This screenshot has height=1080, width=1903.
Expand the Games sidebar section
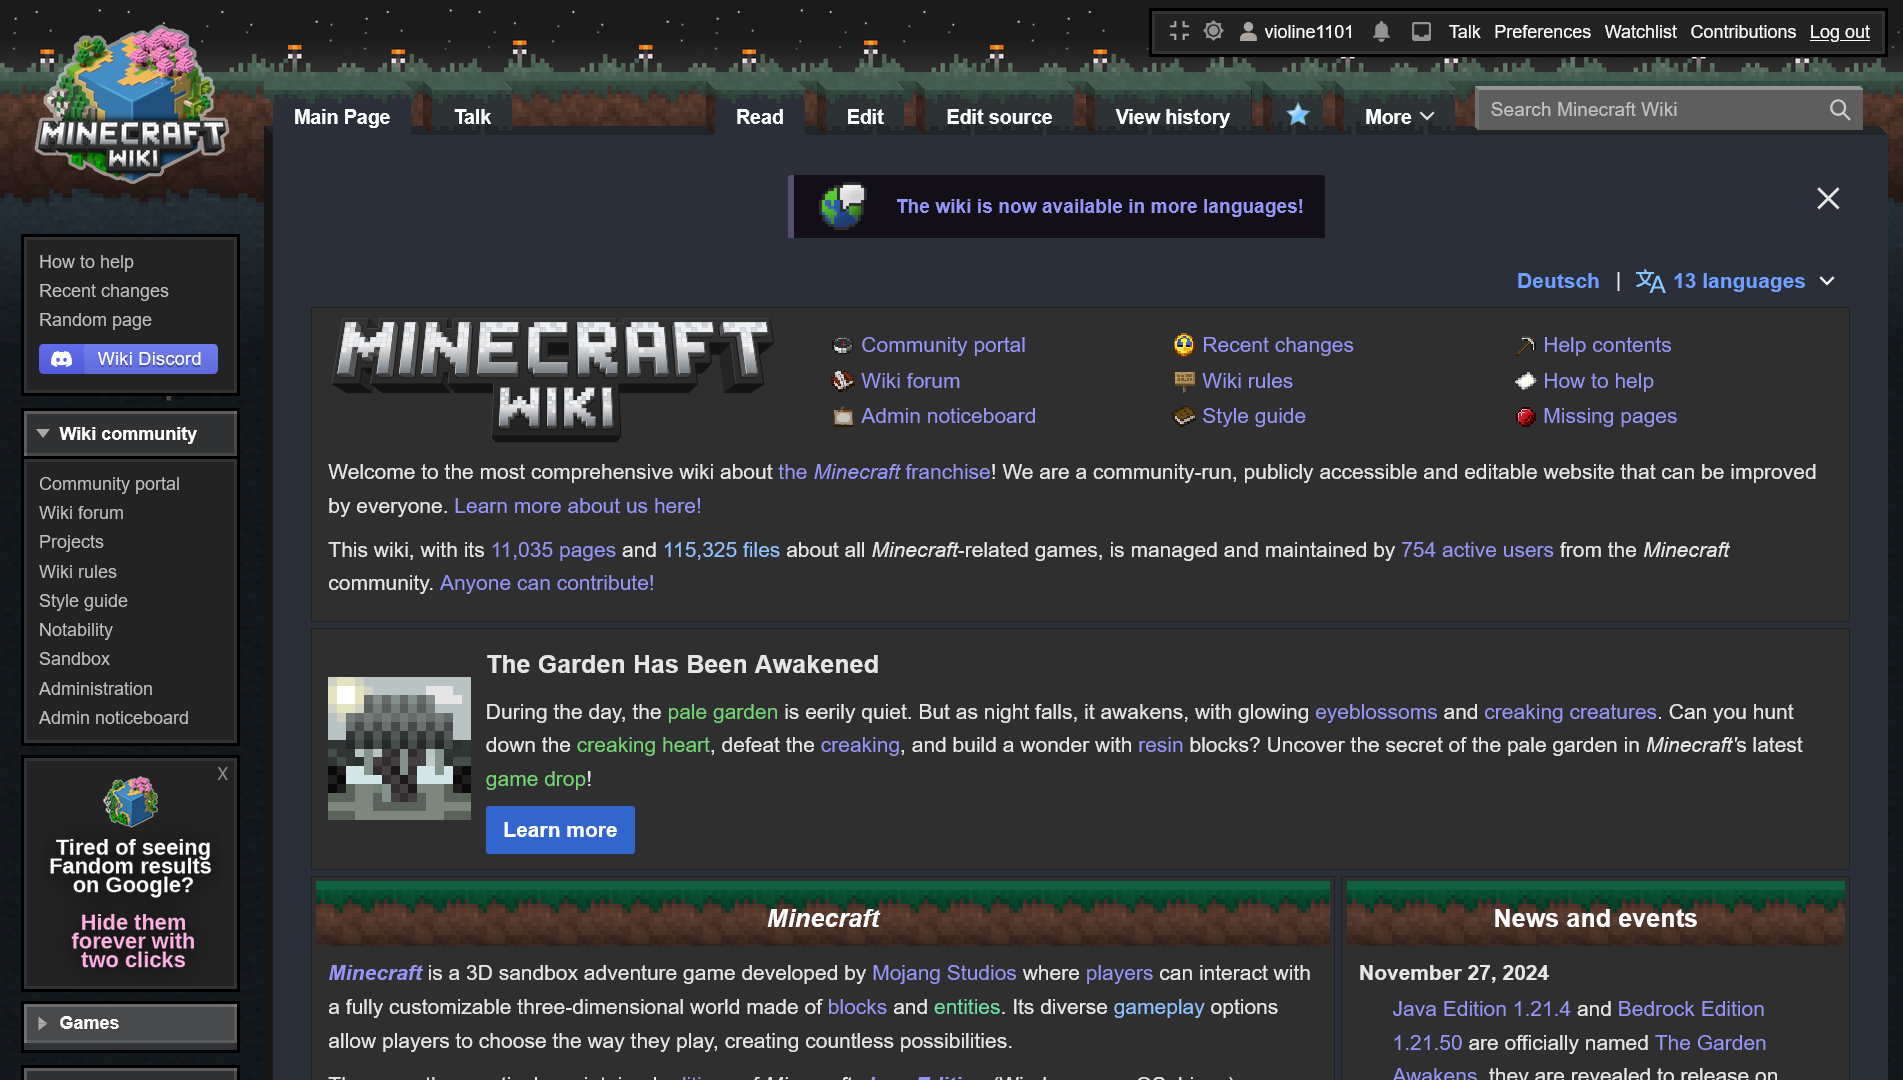point(130,1023)
